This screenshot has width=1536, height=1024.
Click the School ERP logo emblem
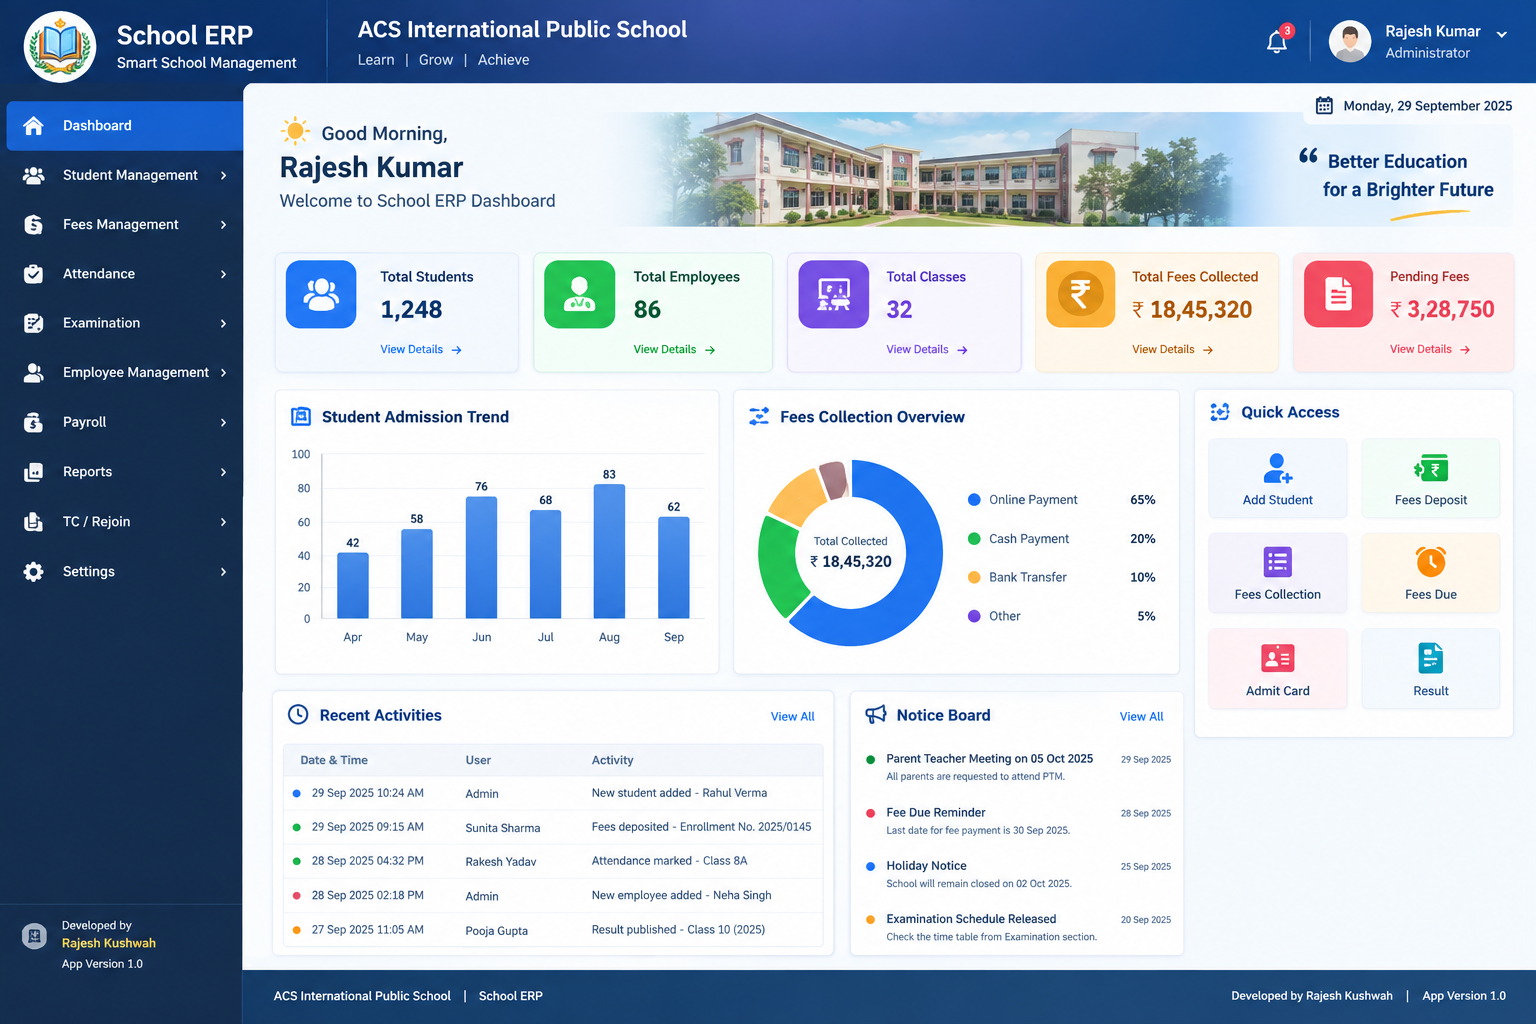(x=60, y=47)
